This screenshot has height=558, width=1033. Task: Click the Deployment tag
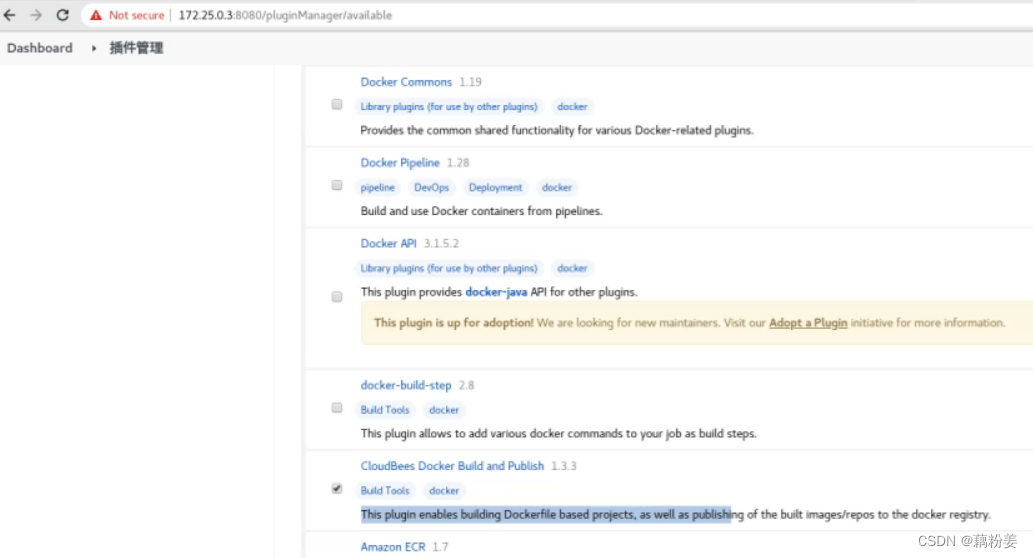tap(495, 187)
